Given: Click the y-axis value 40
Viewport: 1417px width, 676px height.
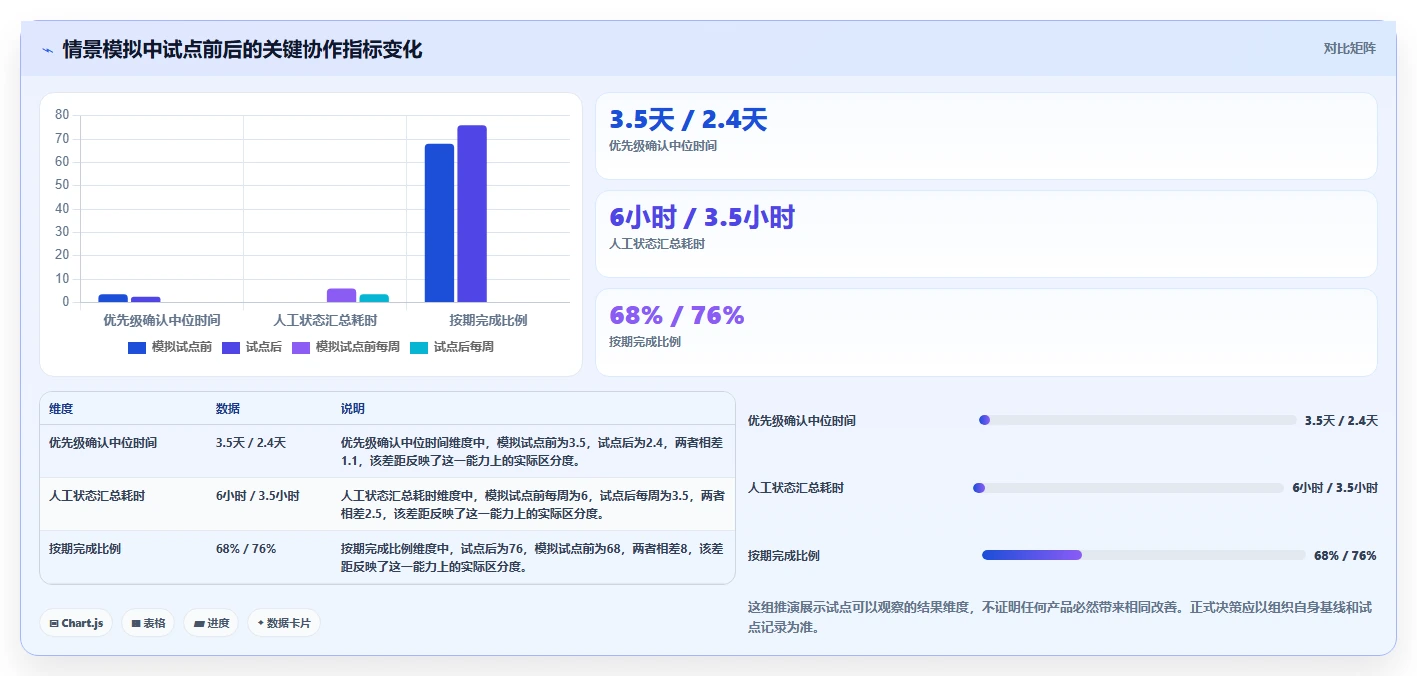Looking at the screenshot, I should point(62,209).
